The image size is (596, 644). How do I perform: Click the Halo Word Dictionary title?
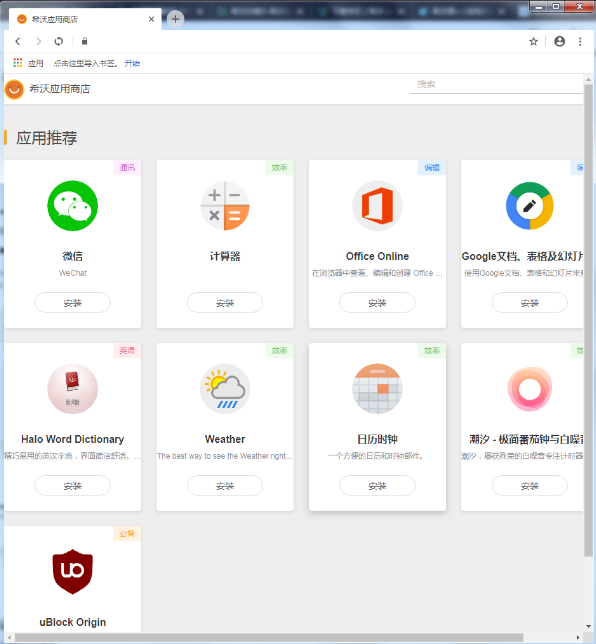[73, 439]
